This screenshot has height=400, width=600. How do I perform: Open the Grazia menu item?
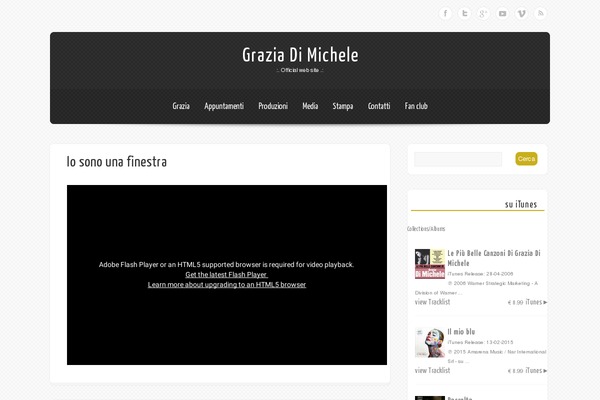[x=181, y=106]
